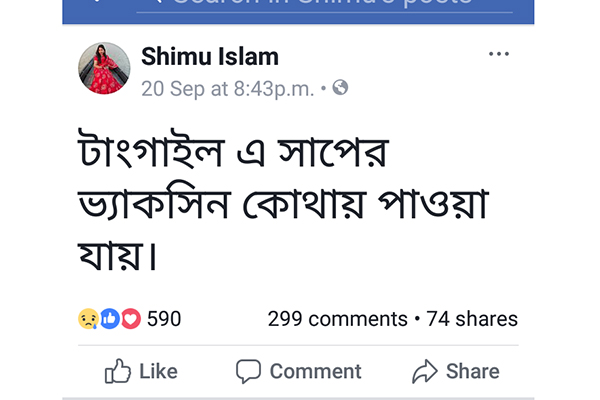The width and height of the screenshot is (600, 400).
Task: Tap the Share button text
Action: click(473, 371)
